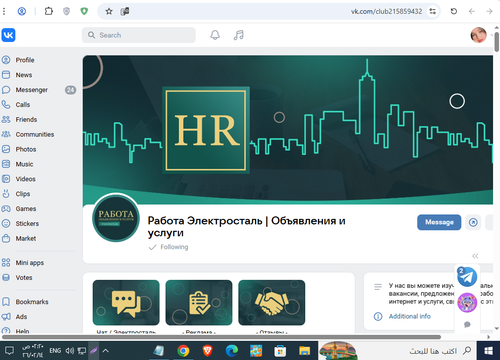Open the handshake menu tile

[272, 303]
